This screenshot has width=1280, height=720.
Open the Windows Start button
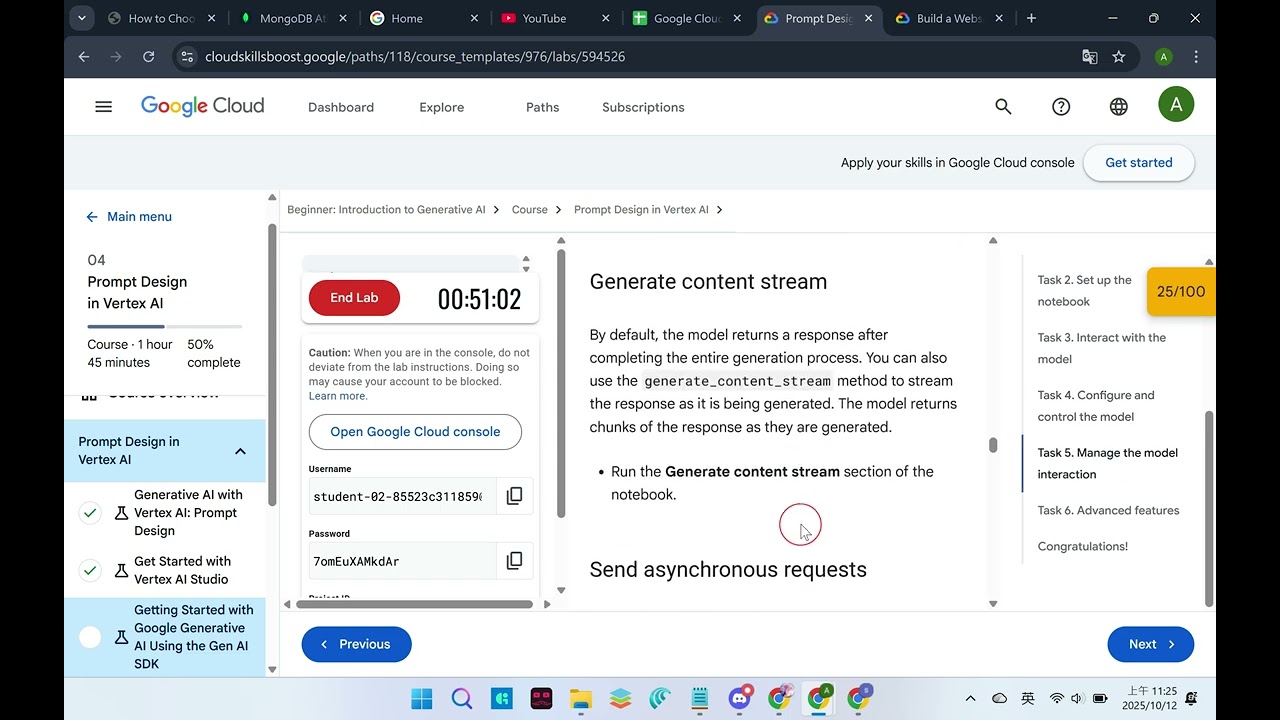(422, 698)
